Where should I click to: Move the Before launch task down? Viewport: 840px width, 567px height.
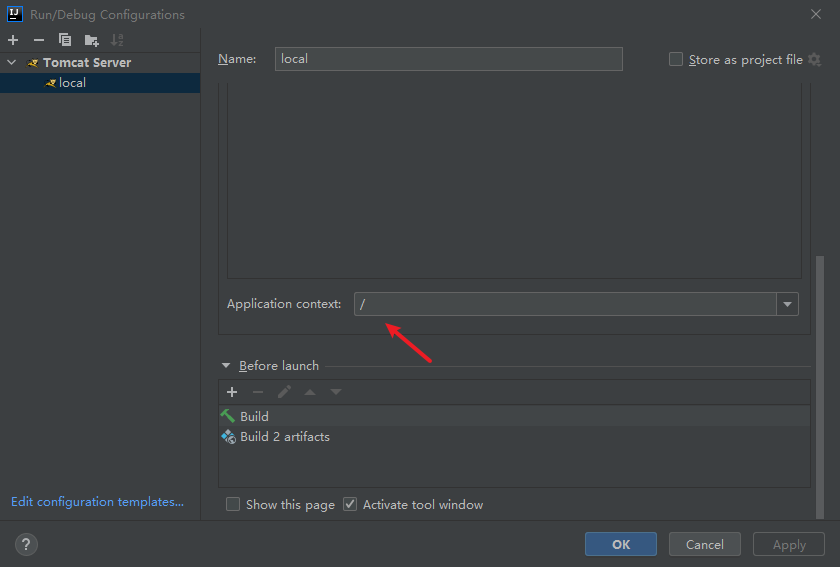pyautogui.click(x=336, y=392)
